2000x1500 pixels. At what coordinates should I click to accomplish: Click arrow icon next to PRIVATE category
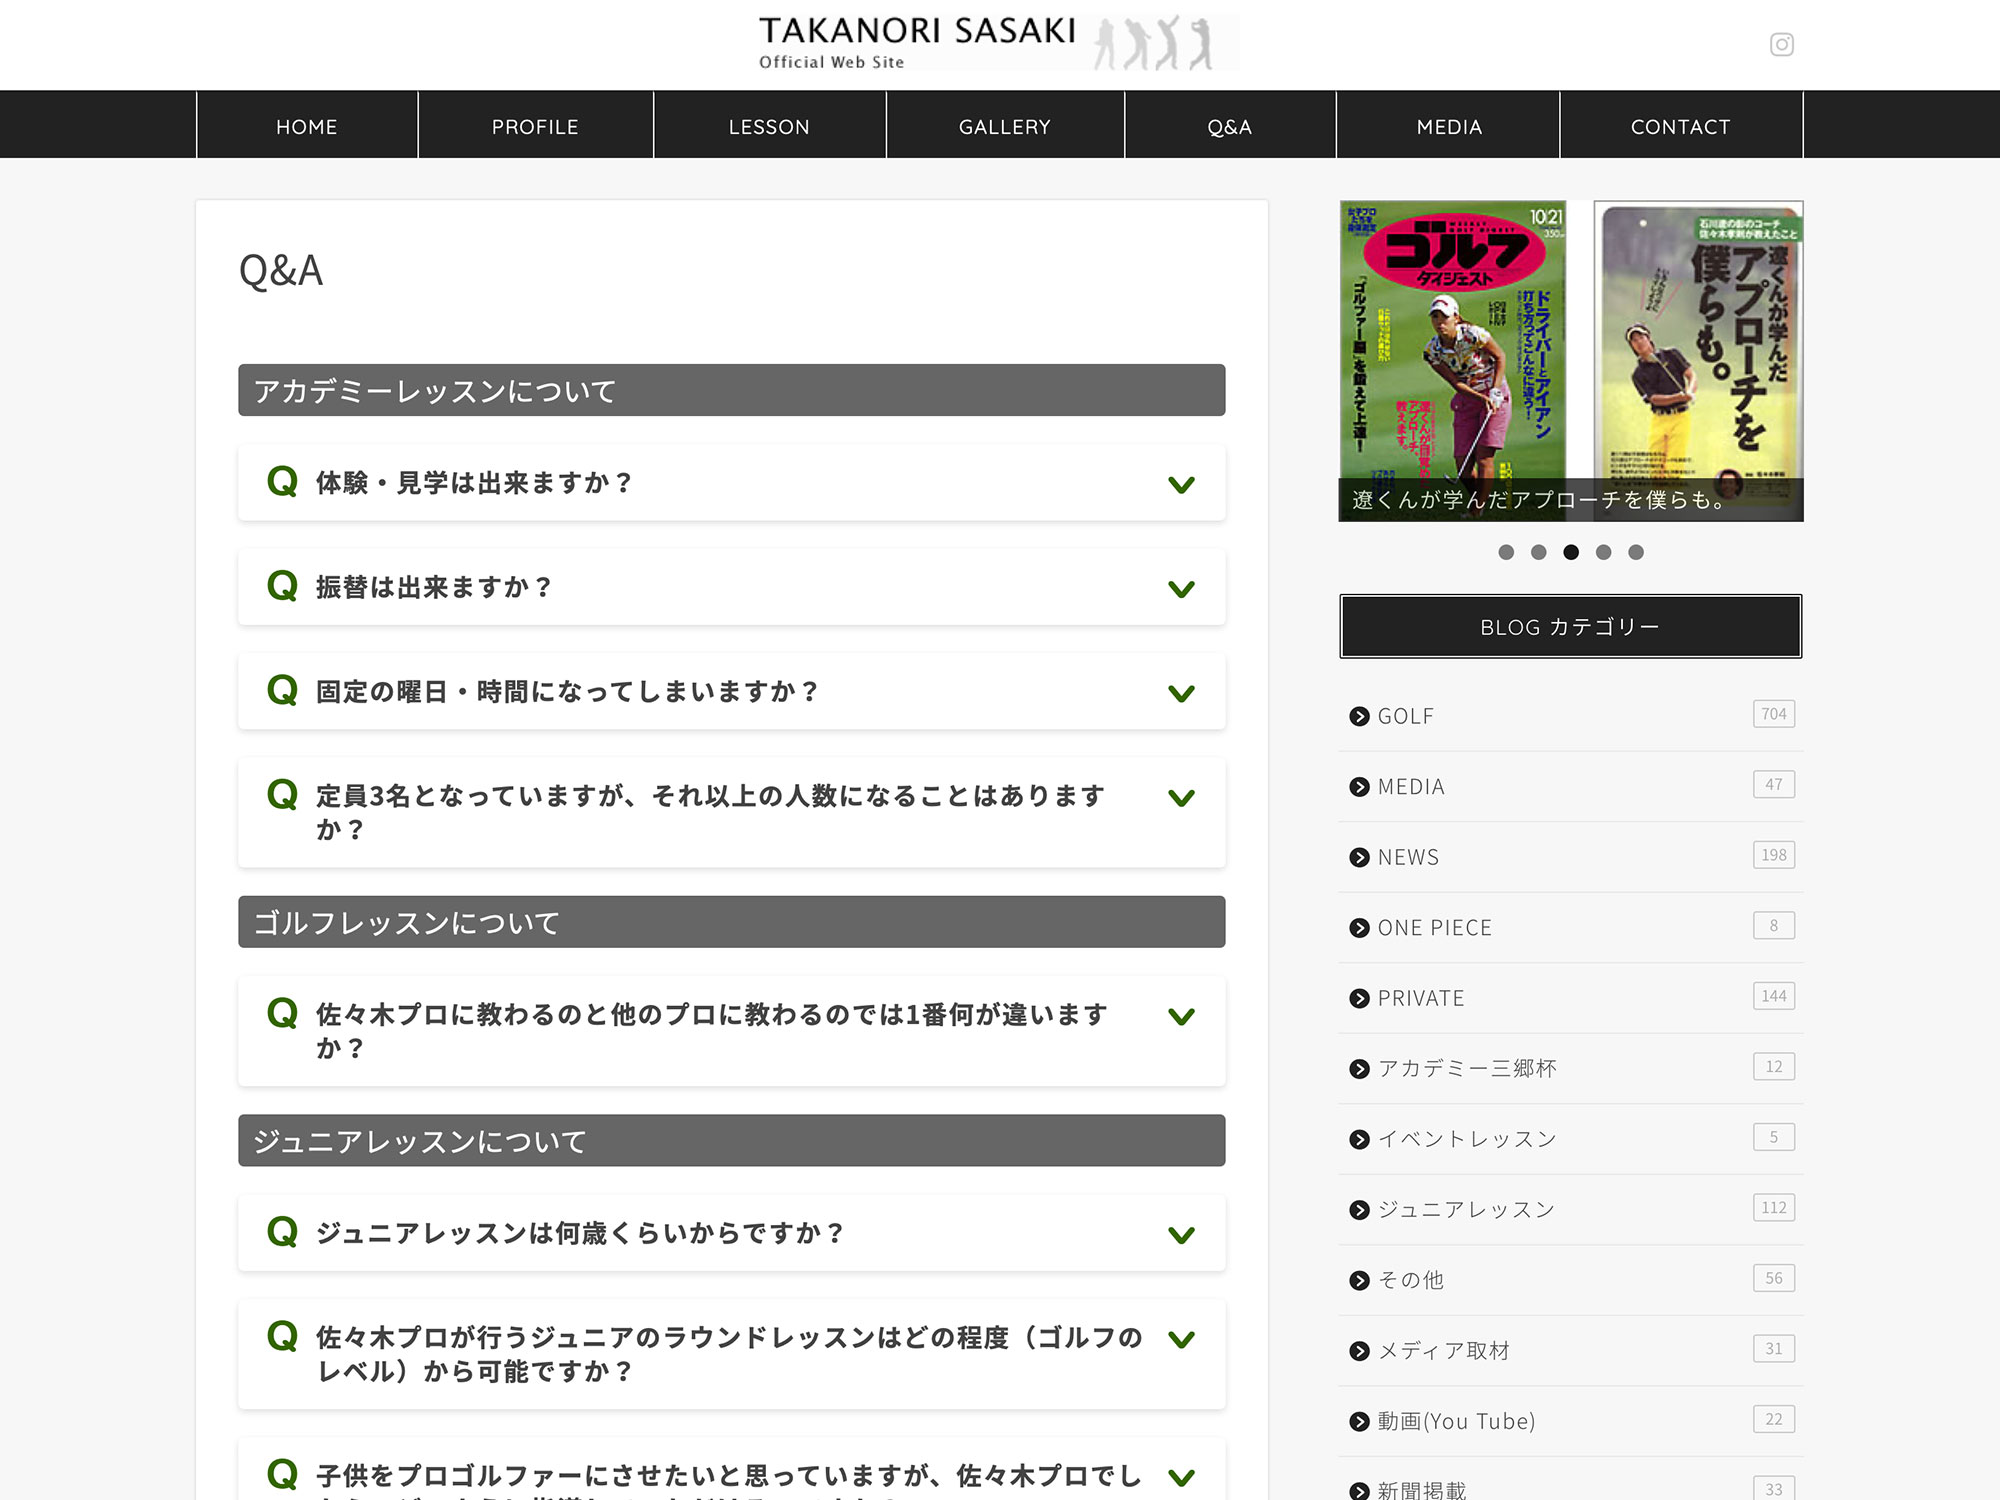click(x=1359, y=998)
